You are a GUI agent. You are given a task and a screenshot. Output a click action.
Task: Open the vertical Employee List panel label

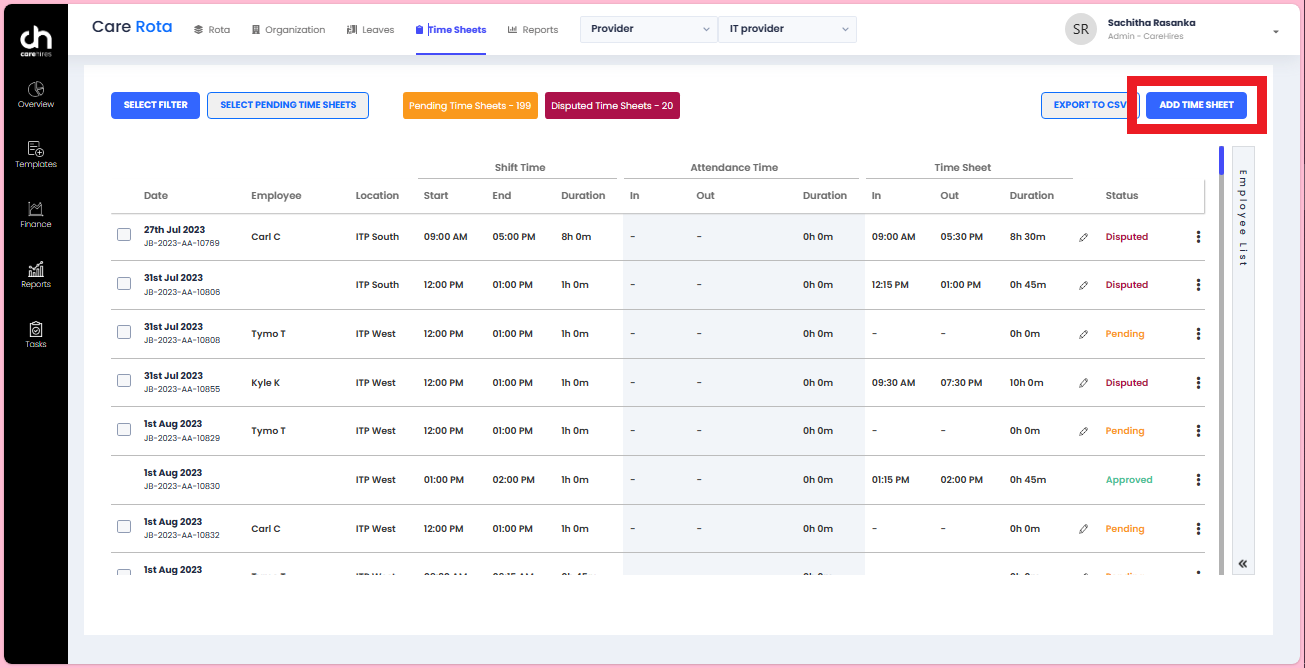click(1243, 218)
